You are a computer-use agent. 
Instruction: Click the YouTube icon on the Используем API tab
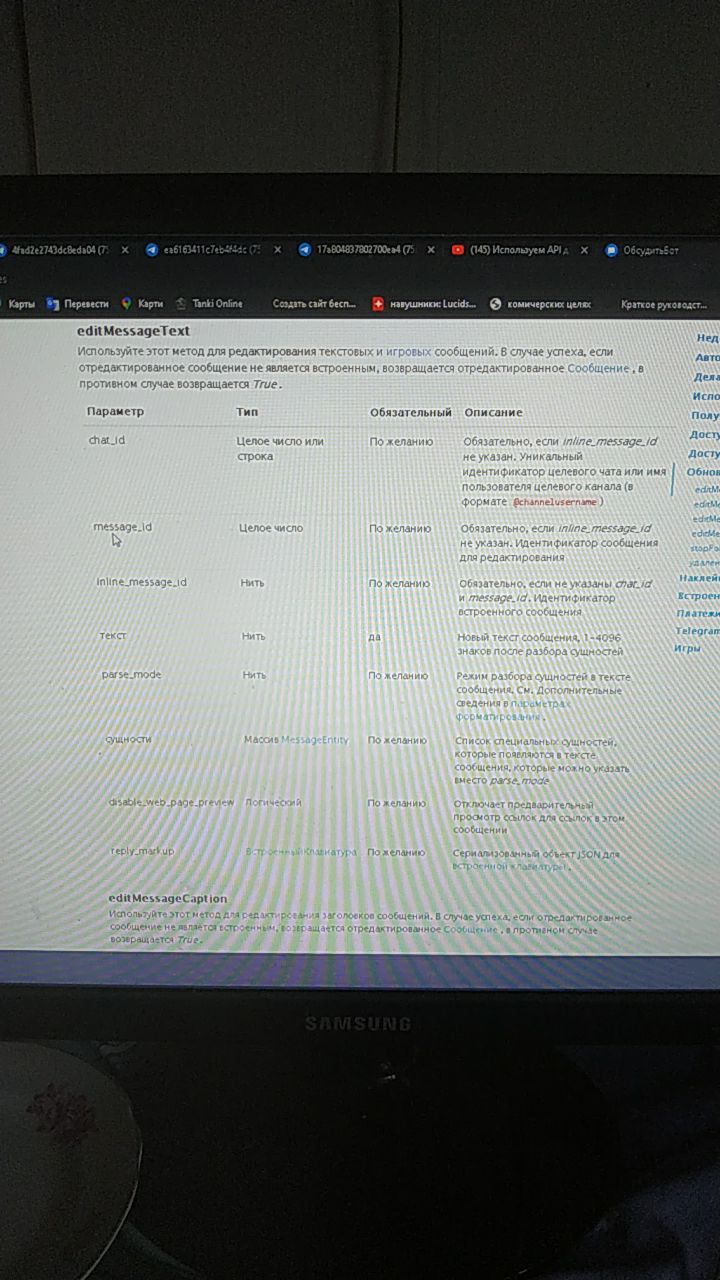[458, 251]
